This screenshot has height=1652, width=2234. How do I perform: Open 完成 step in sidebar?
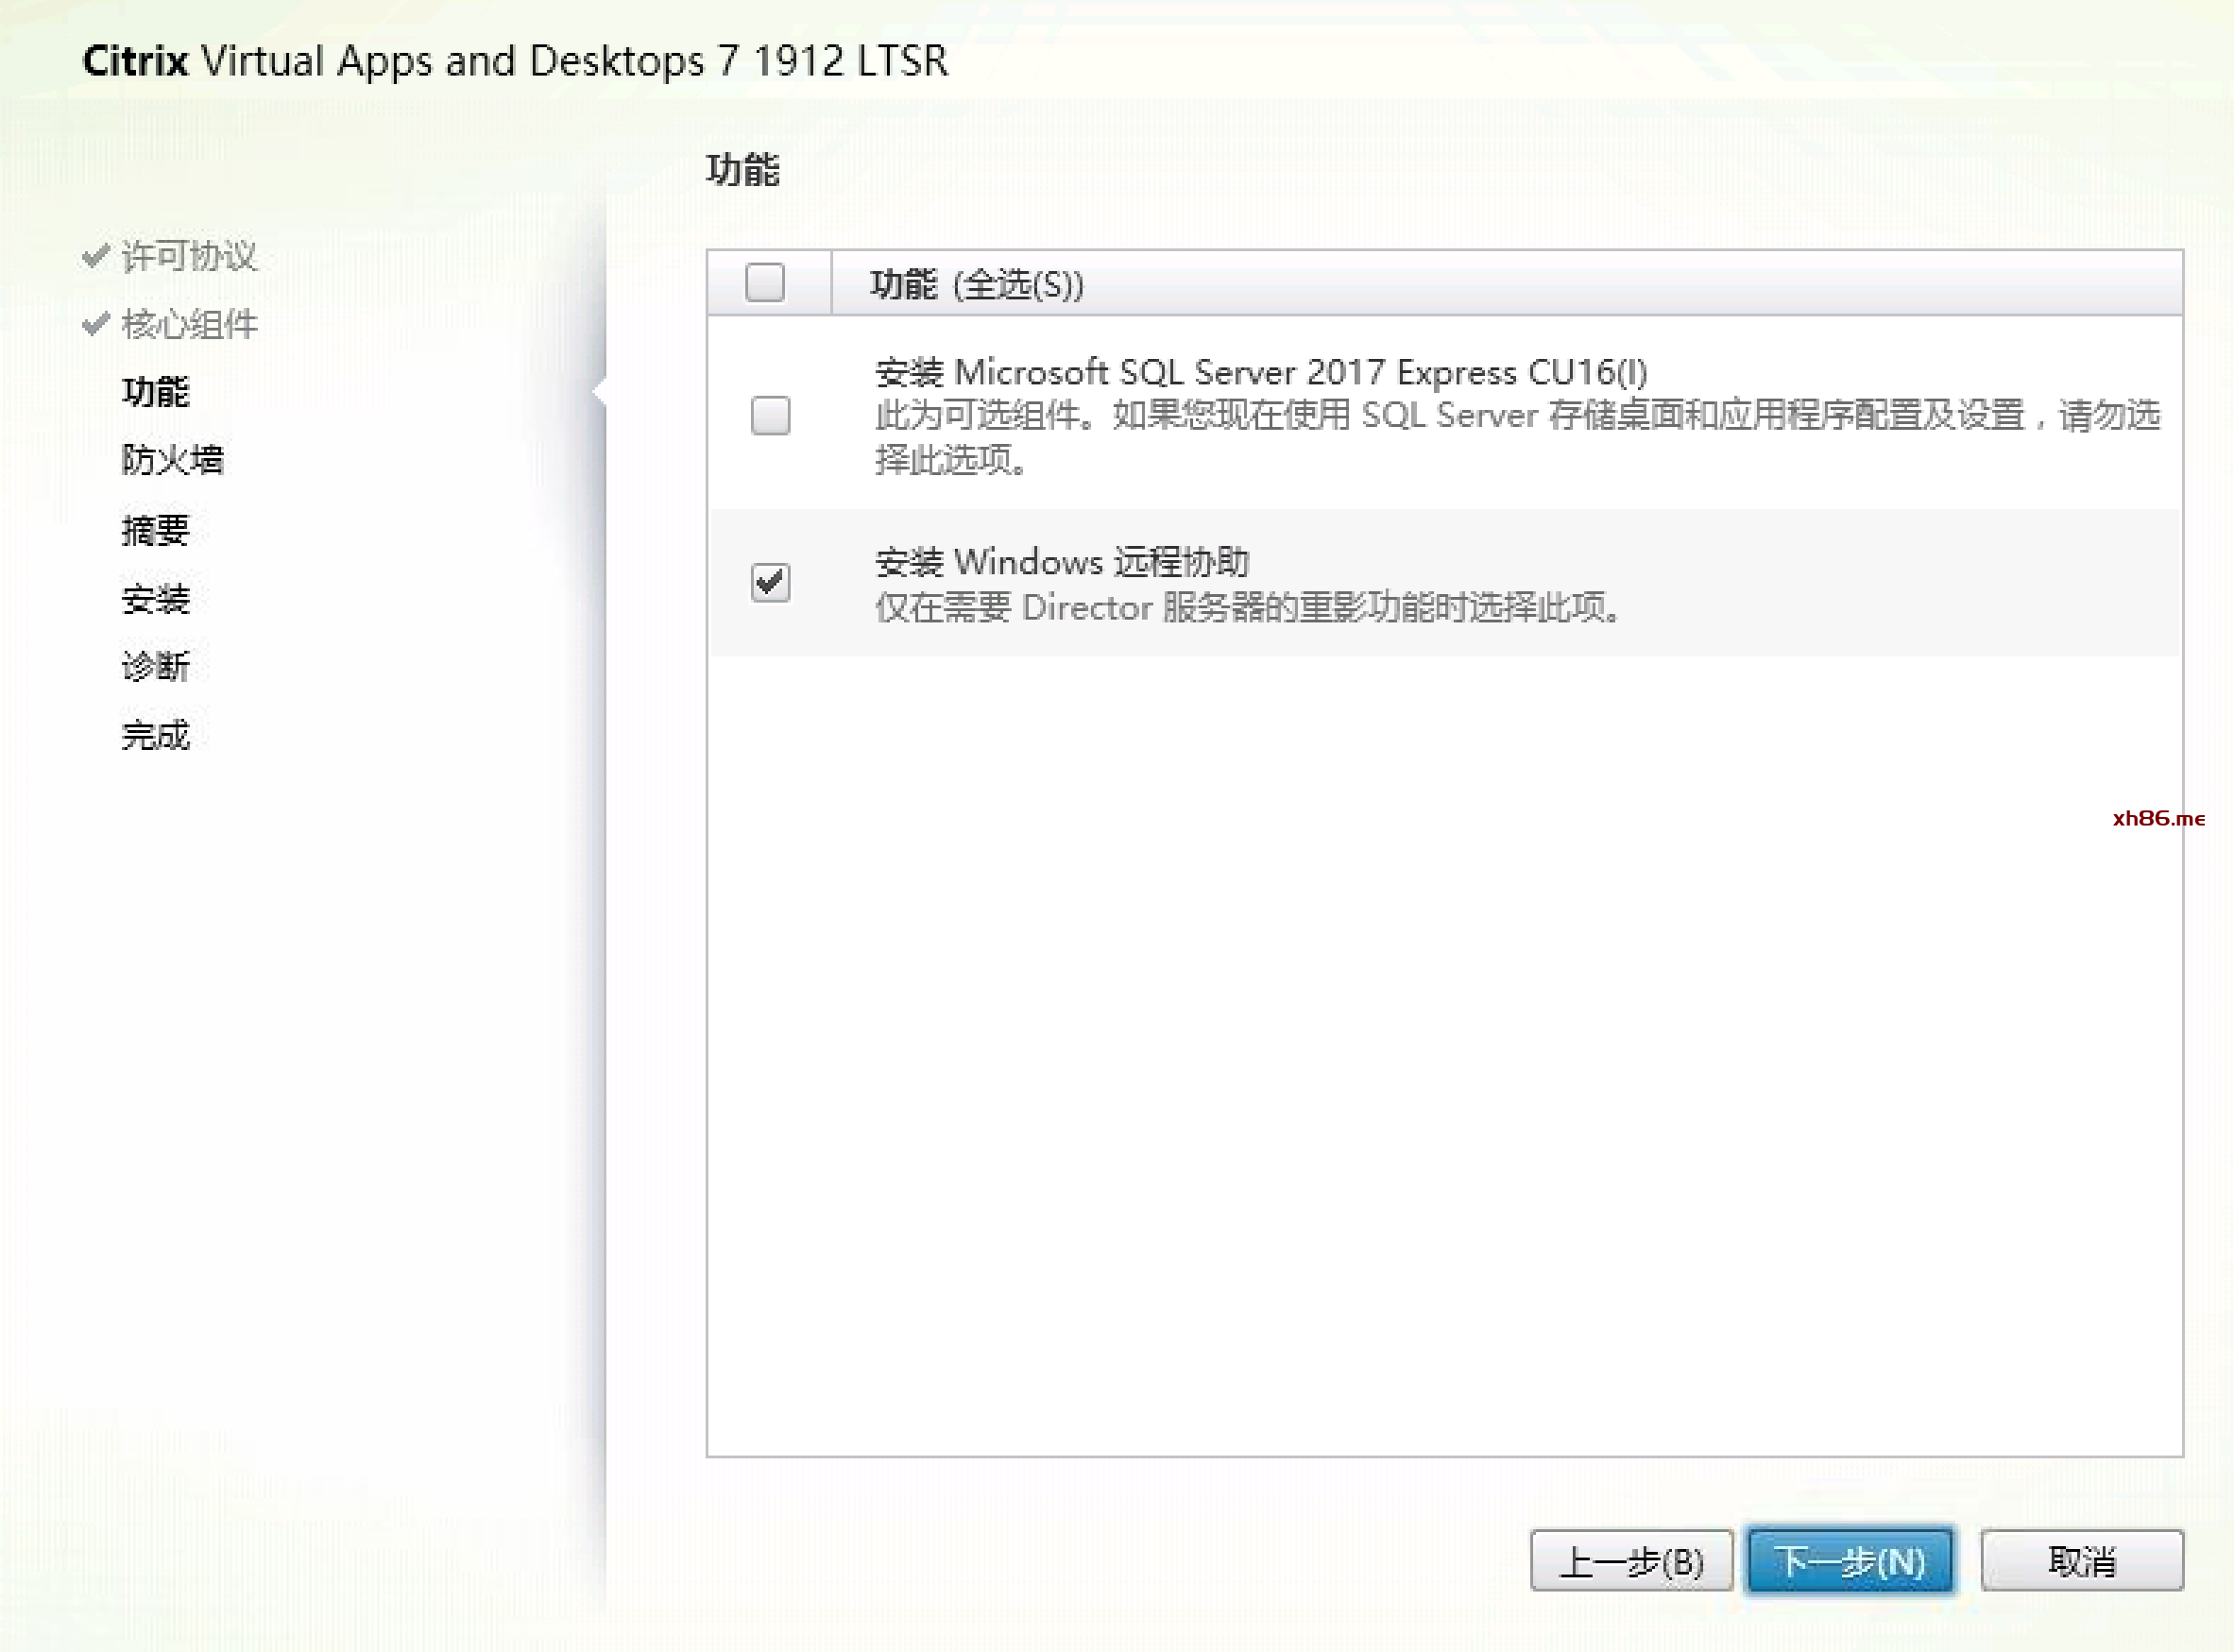[x=155, y=736]
